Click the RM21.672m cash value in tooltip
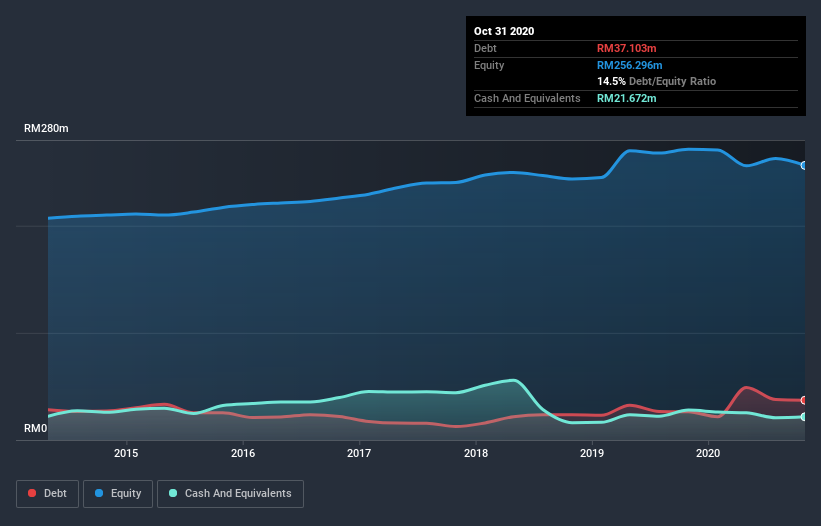 pyautogui.click(x=627, y=98)
